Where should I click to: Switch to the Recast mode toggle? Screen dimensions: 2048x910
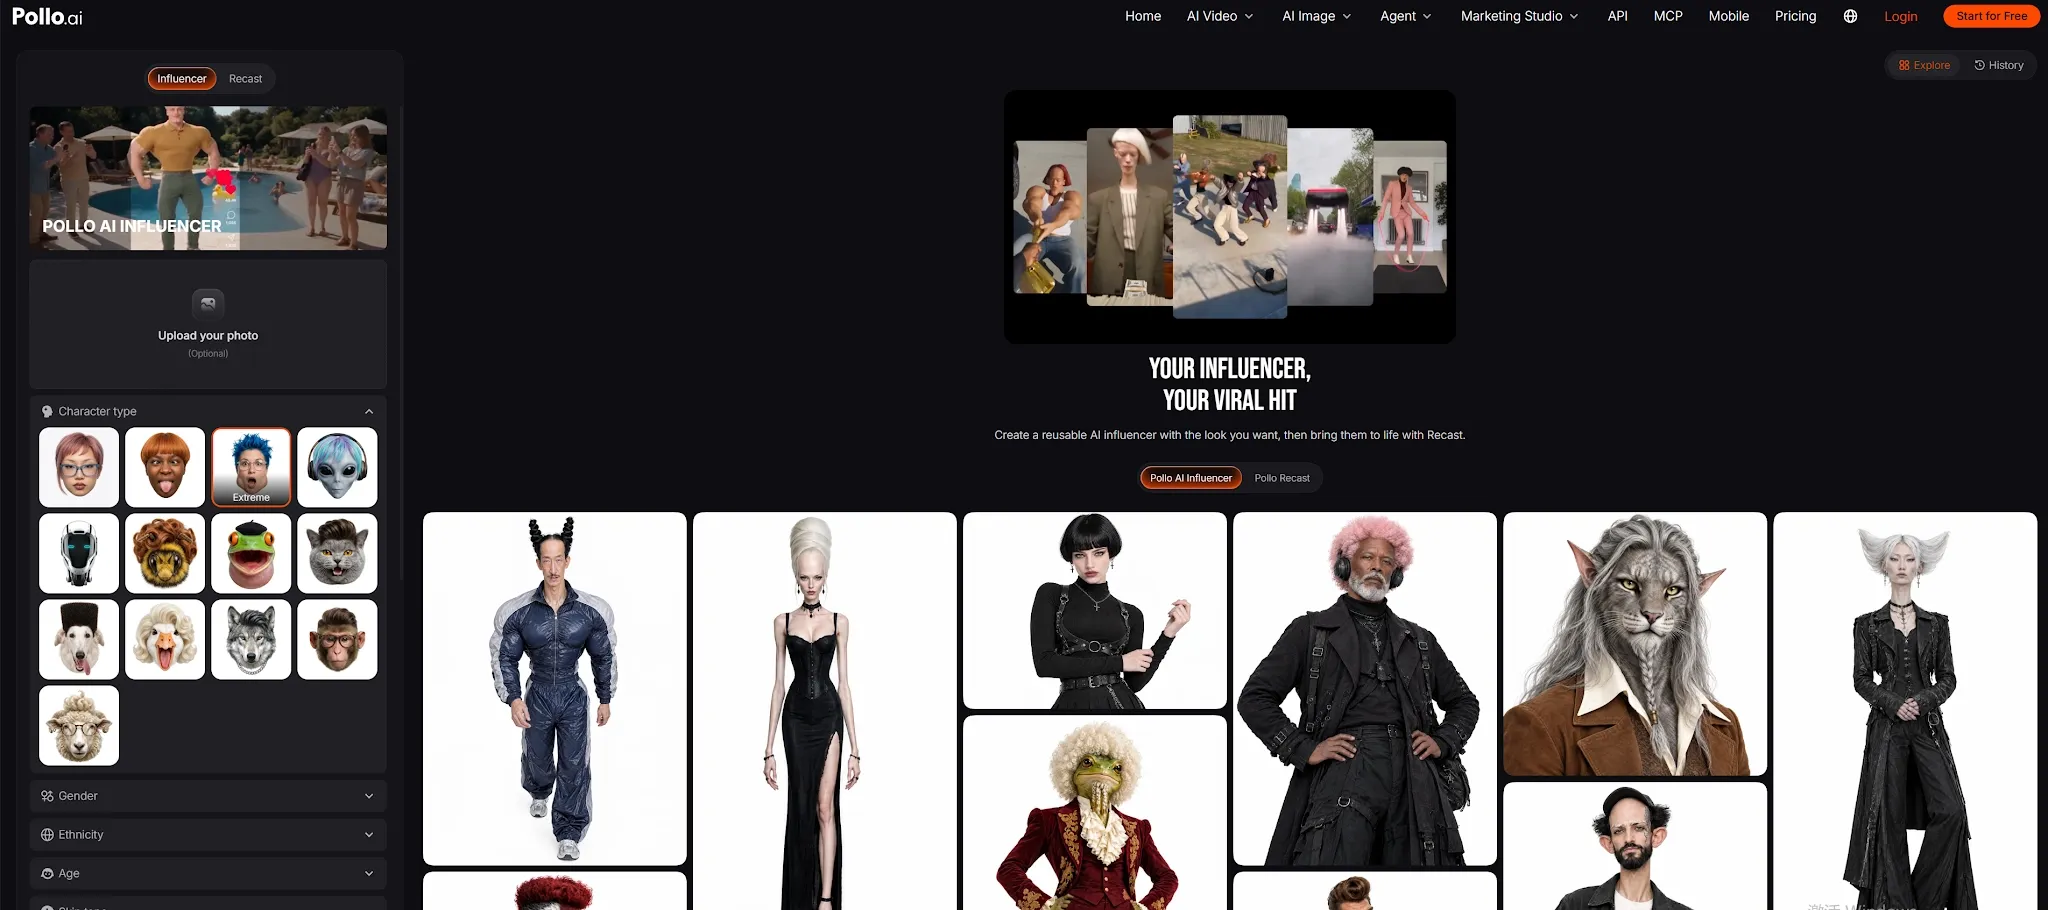[245, 79]
